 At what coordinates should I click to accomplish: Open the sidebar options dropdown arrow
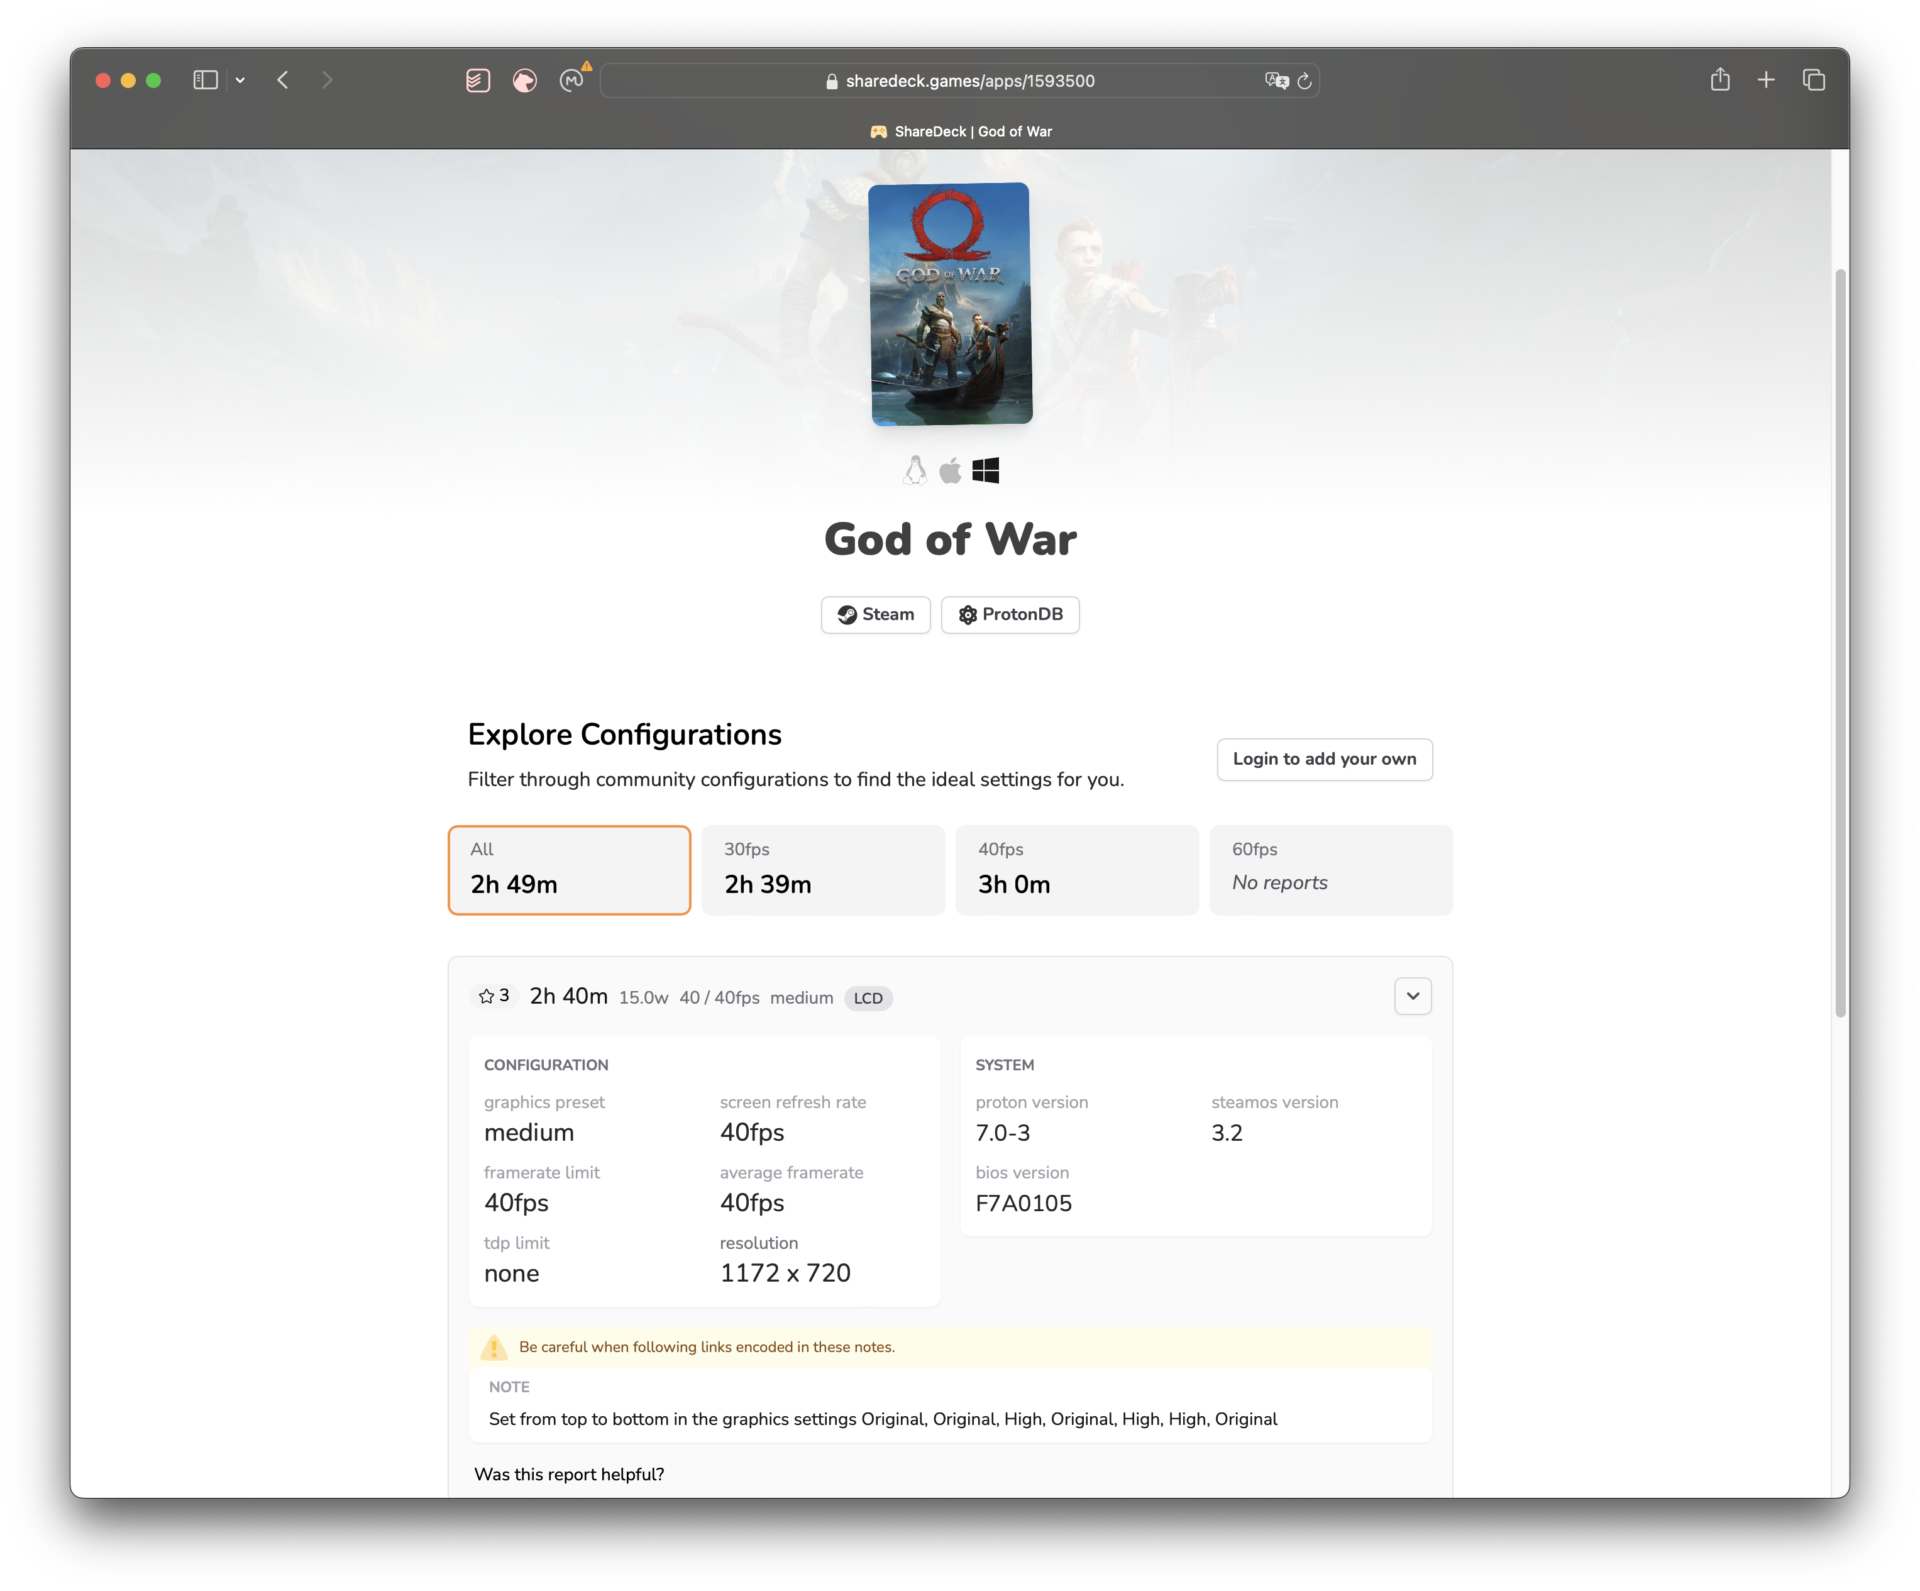[x=240, y=80]
